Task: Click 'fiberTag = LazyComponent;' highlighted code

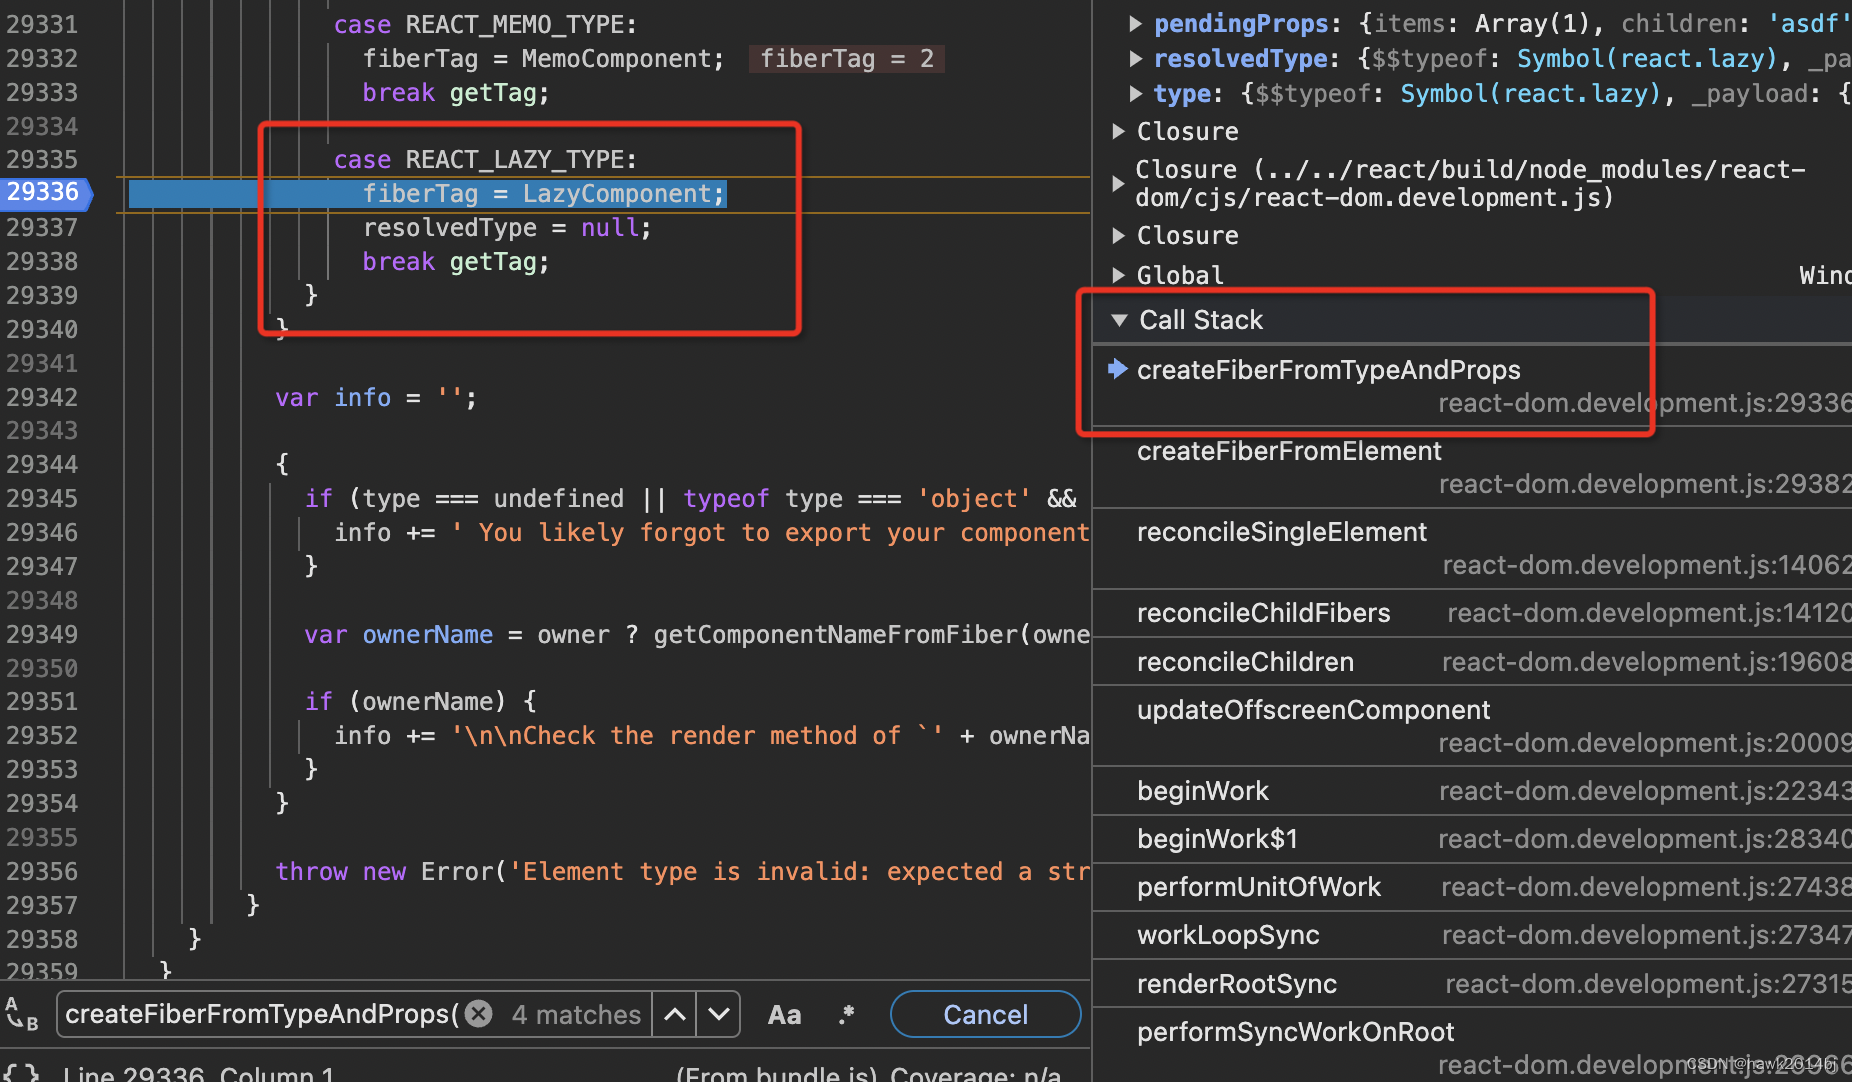Action: [x=544, y=193]
